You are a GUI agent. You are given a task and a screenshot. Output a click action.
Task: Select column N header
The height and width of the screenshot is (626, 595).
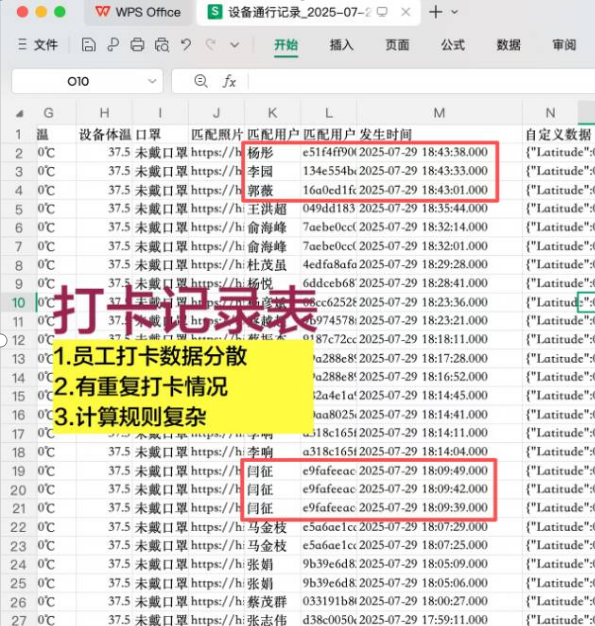click(x=550, y=113)
